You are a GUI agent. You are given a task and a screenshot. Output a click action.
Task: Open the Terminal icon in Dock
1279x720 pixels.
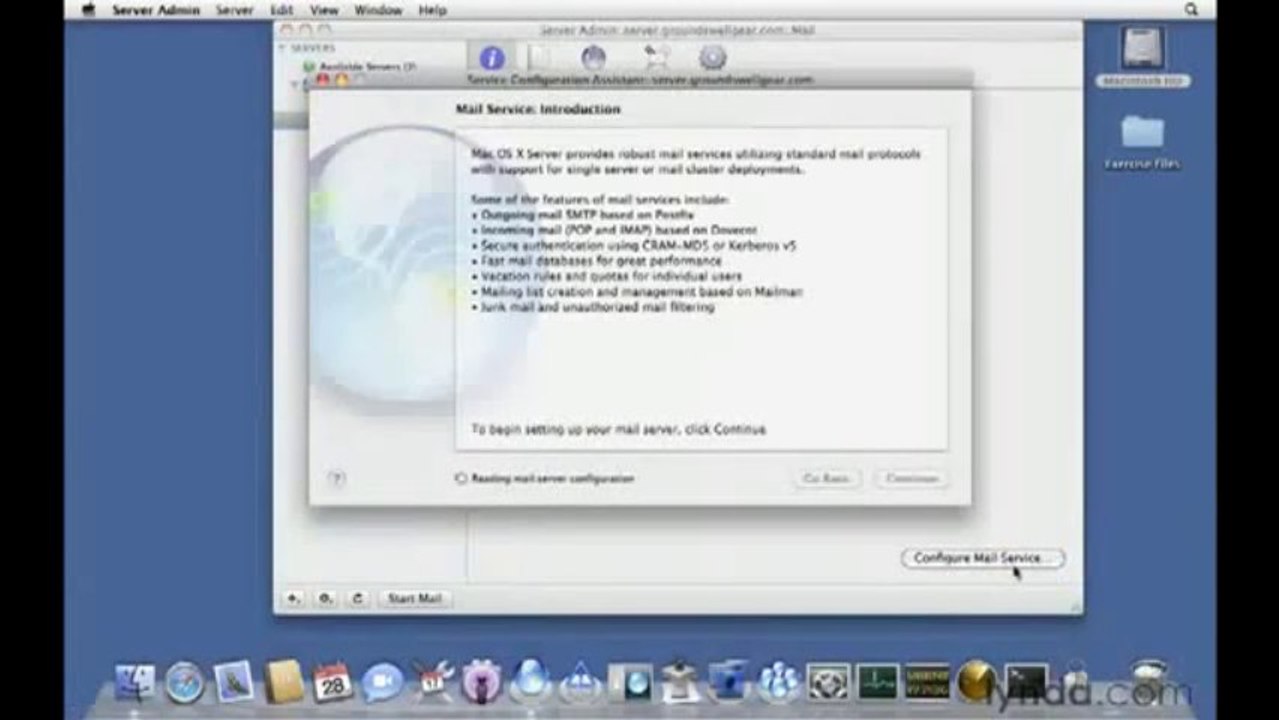[x=1027, y=682]
